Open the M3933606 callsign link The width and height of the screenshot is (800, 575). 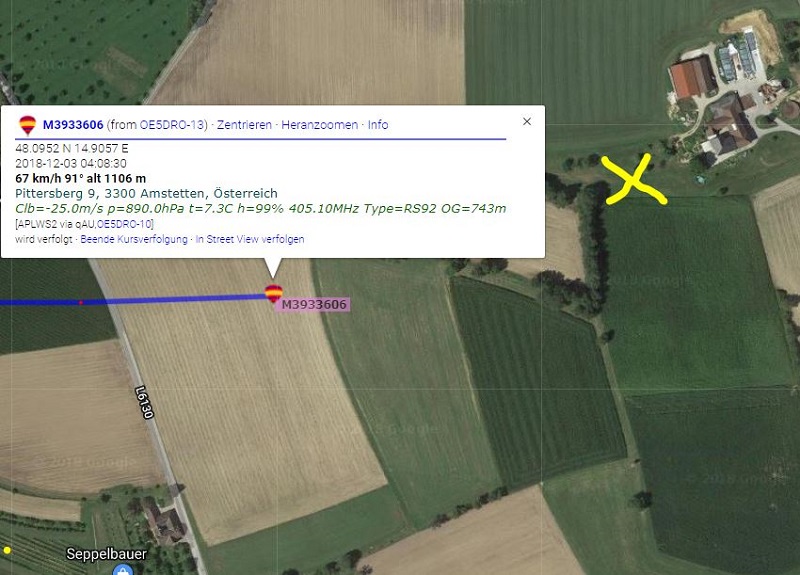[x=73, y=125]
